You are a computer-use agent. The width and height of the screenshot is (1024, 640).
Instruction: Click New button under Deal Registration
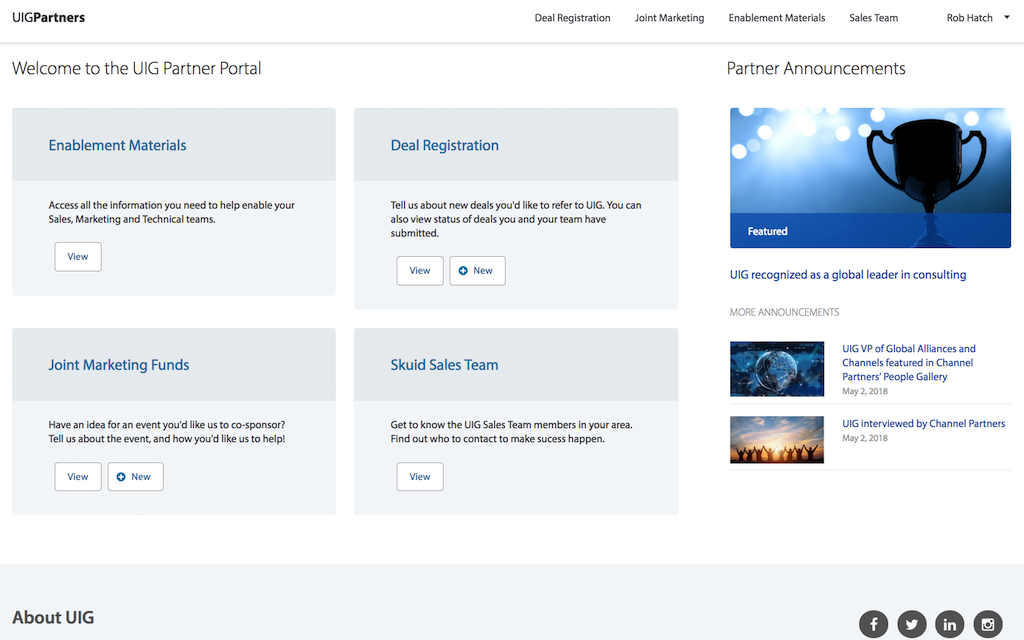point(477,271)
